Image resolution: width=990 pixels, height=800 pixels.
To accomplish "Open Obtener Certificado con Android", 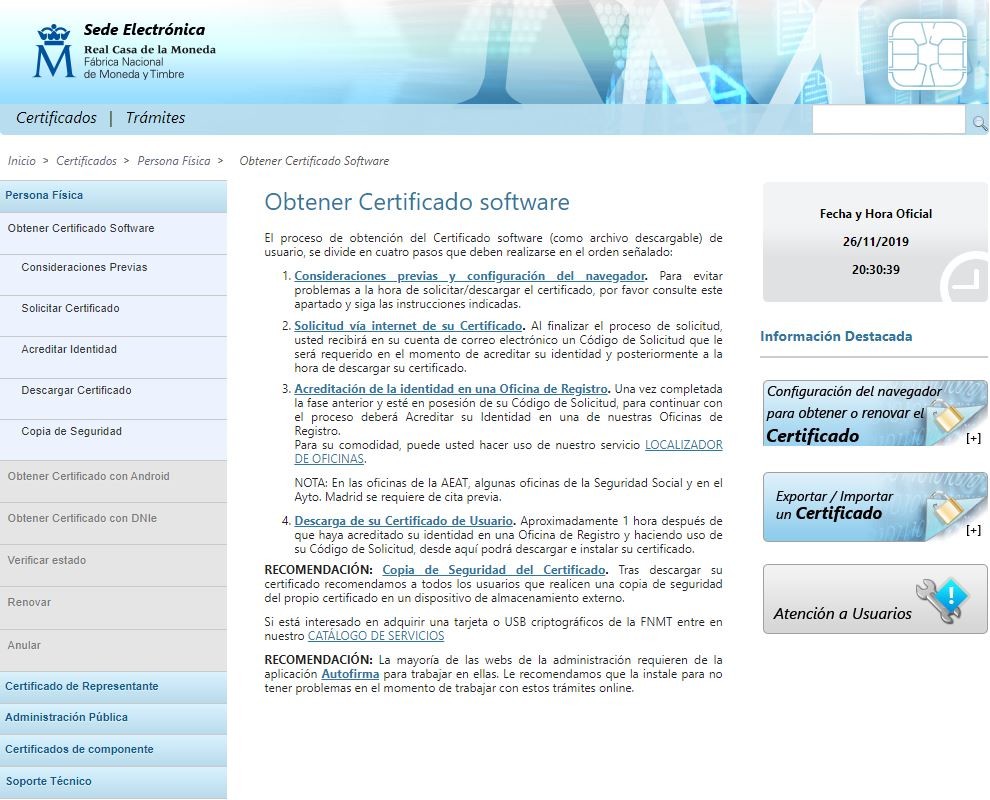I will (88, 476).
